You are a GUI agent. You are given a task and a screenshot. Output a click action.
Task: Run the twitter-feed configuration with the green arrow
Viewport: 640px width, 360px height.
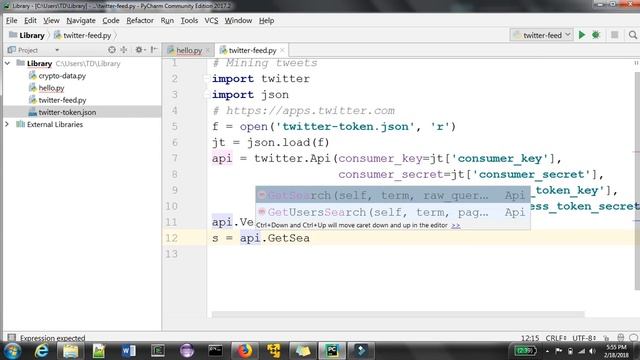[x=582, y=35]
